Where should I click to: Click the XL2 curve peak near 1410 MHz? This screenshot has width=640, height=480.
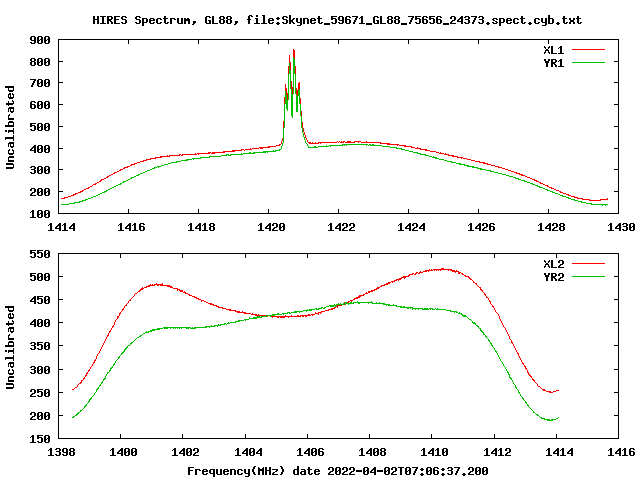443,269
